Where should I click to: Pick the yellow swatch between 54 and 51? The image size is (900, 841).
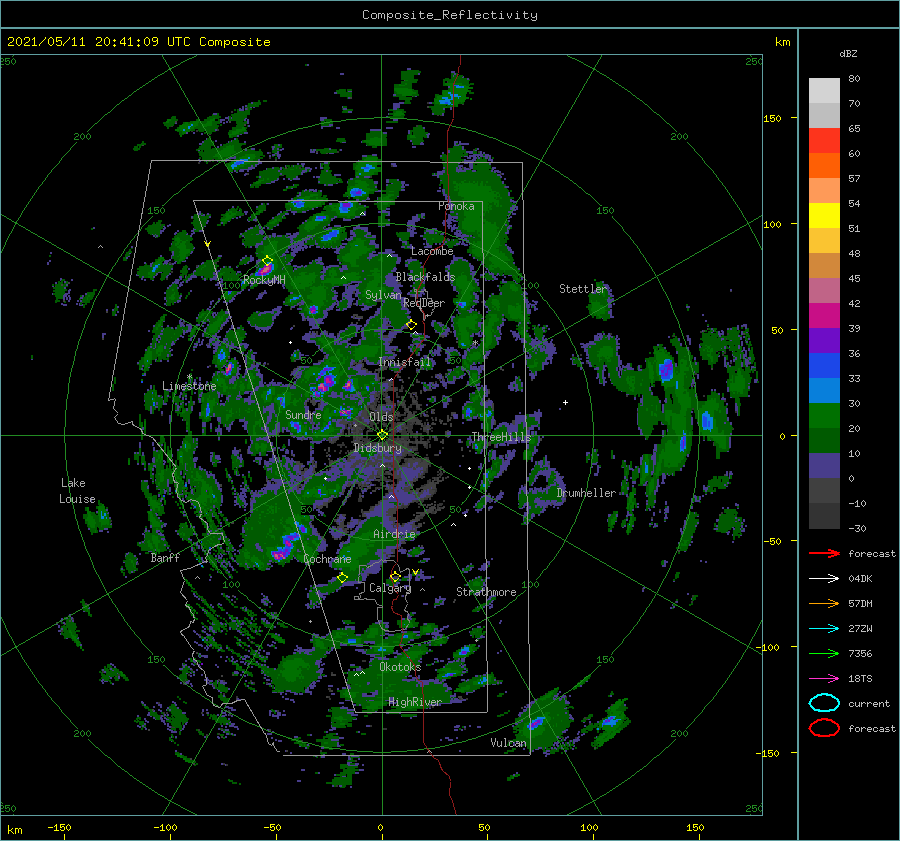(824, 215)
